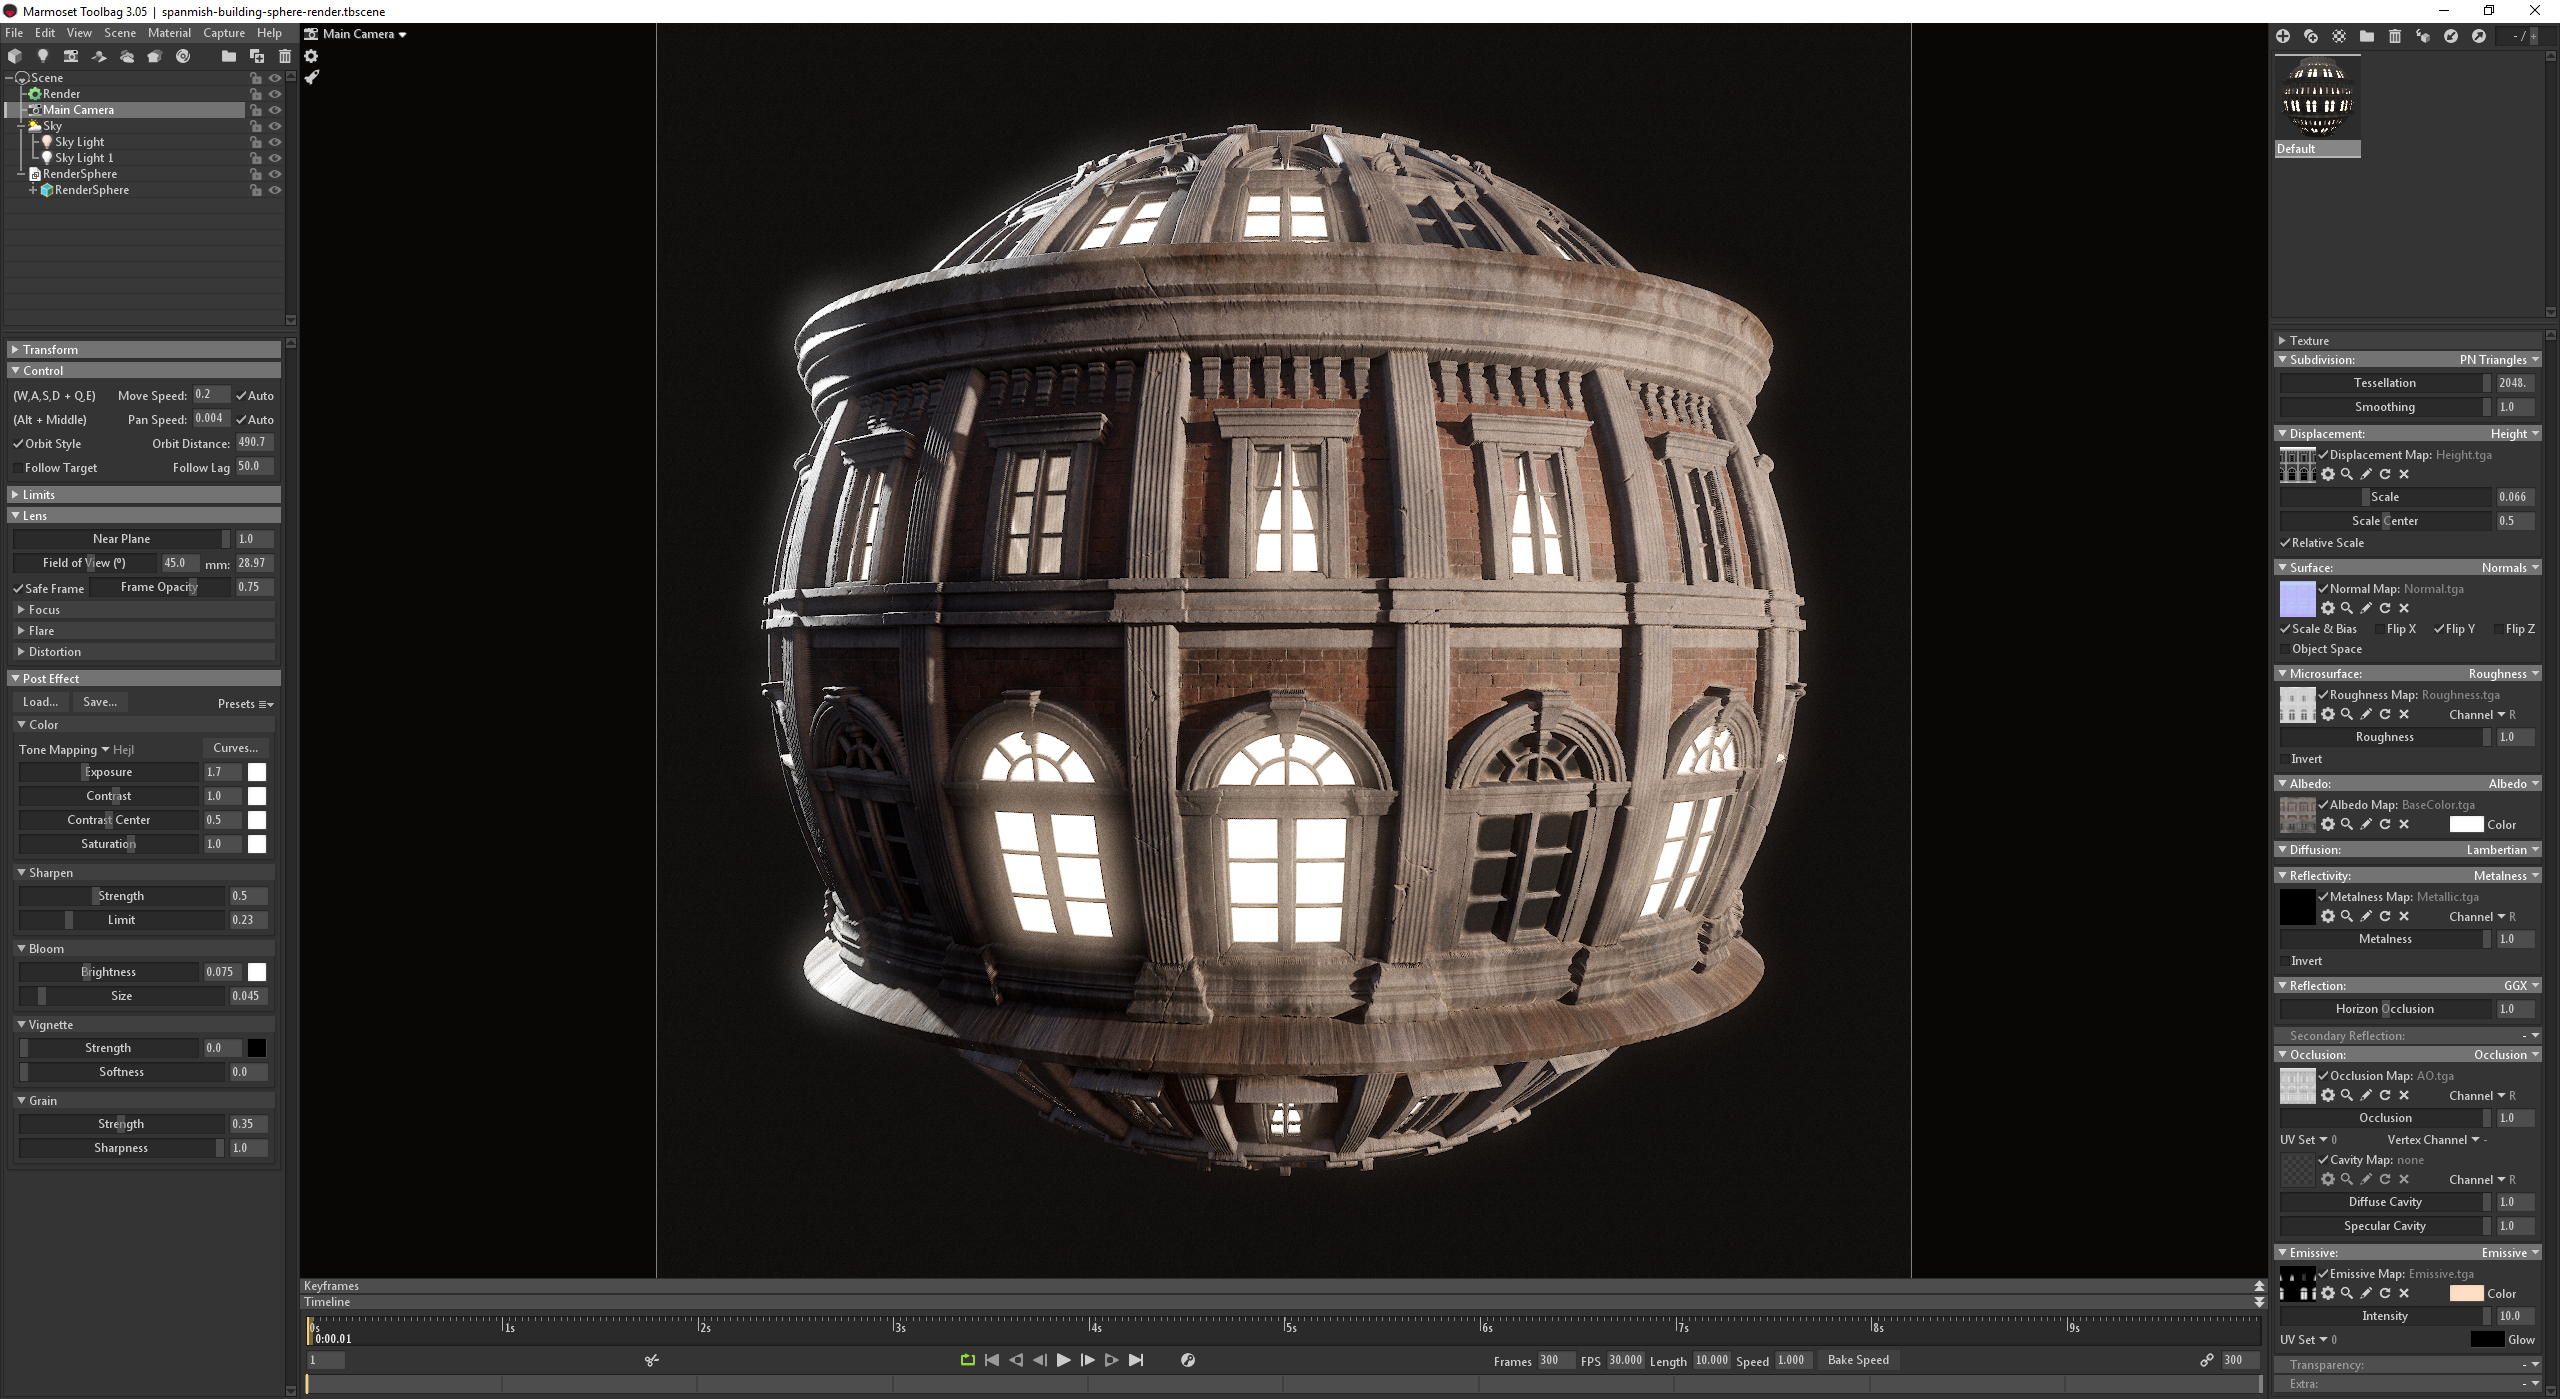The width and height of the screenshot is (2560, 1399).
Task: Add a new mesh with cube icon
Action: [15, 56]
